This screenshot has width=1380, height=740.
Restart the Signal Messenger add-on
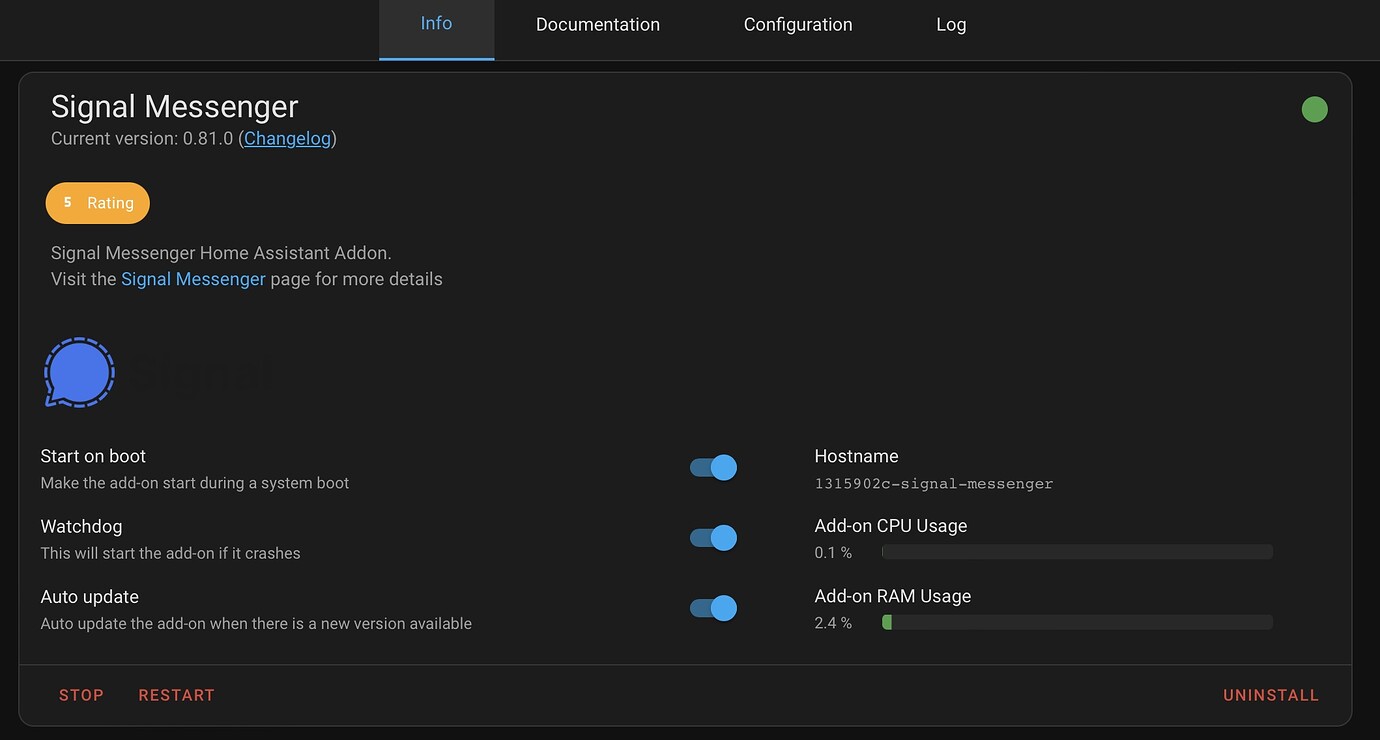tap(176, 695)
